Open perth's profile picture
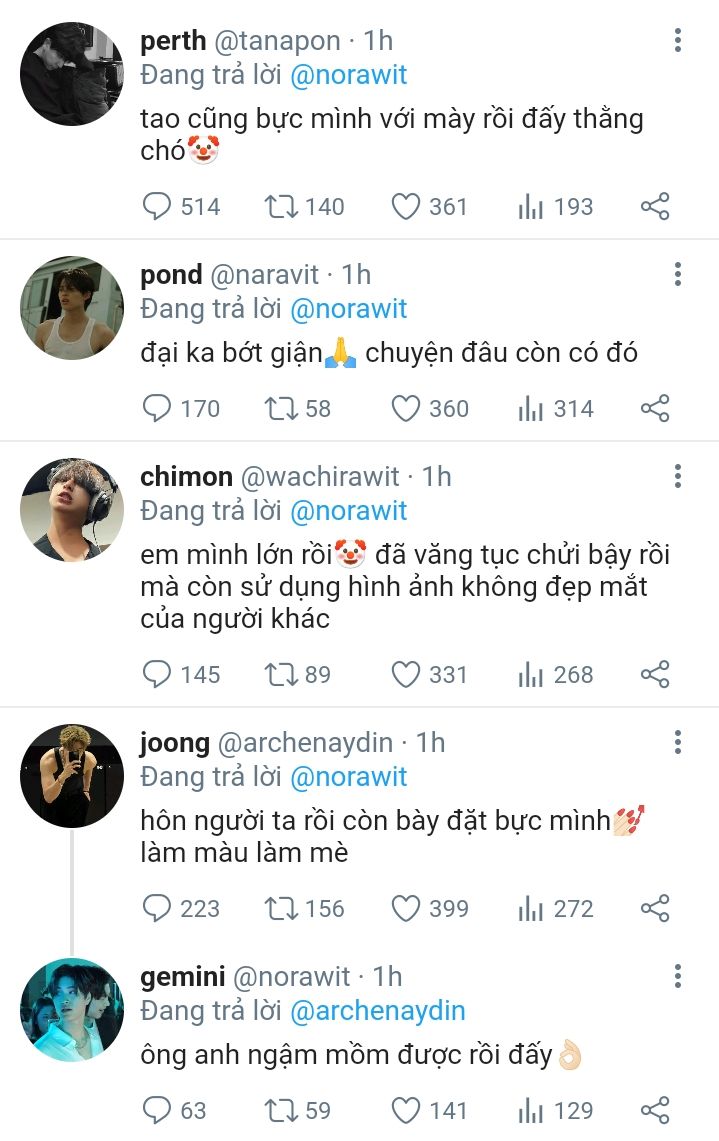This screenshot has width=719, height=1141. [x=71, y=72]
